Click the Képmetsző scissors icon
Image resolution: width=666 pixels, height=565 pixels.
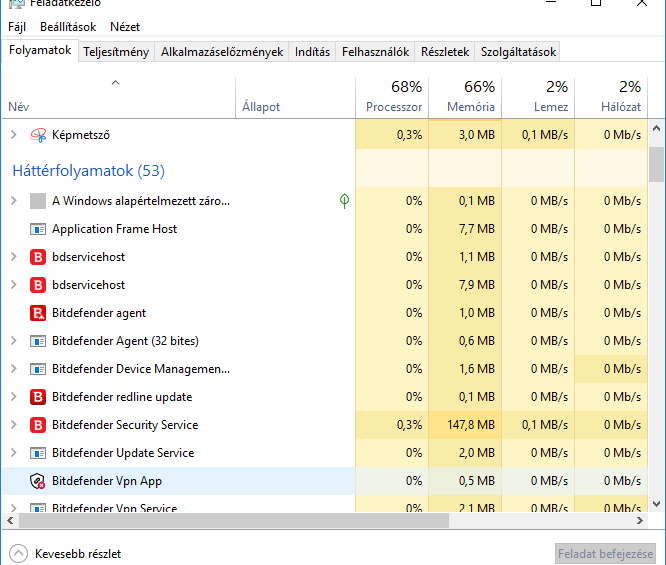click(38, 135)
